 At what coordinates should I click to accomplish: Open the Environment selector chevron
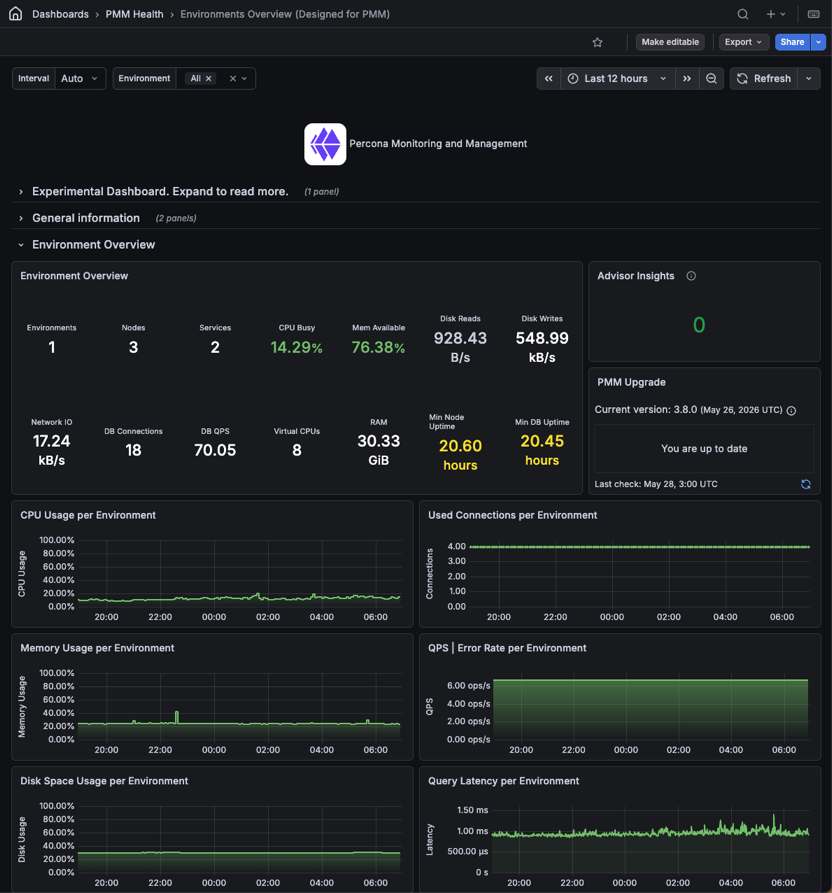click(244, 79)
